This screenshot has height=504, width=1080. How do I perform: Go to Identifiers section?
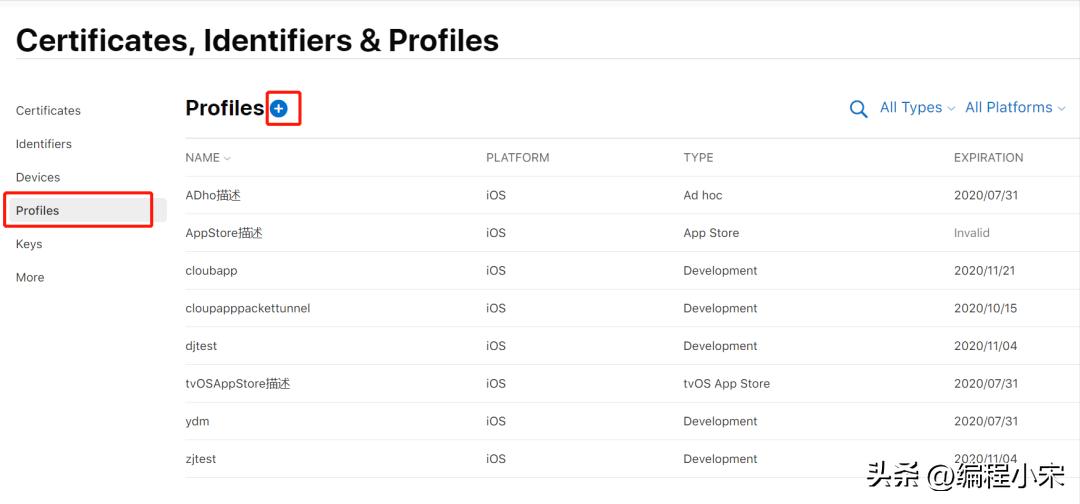tap(44, 144)
